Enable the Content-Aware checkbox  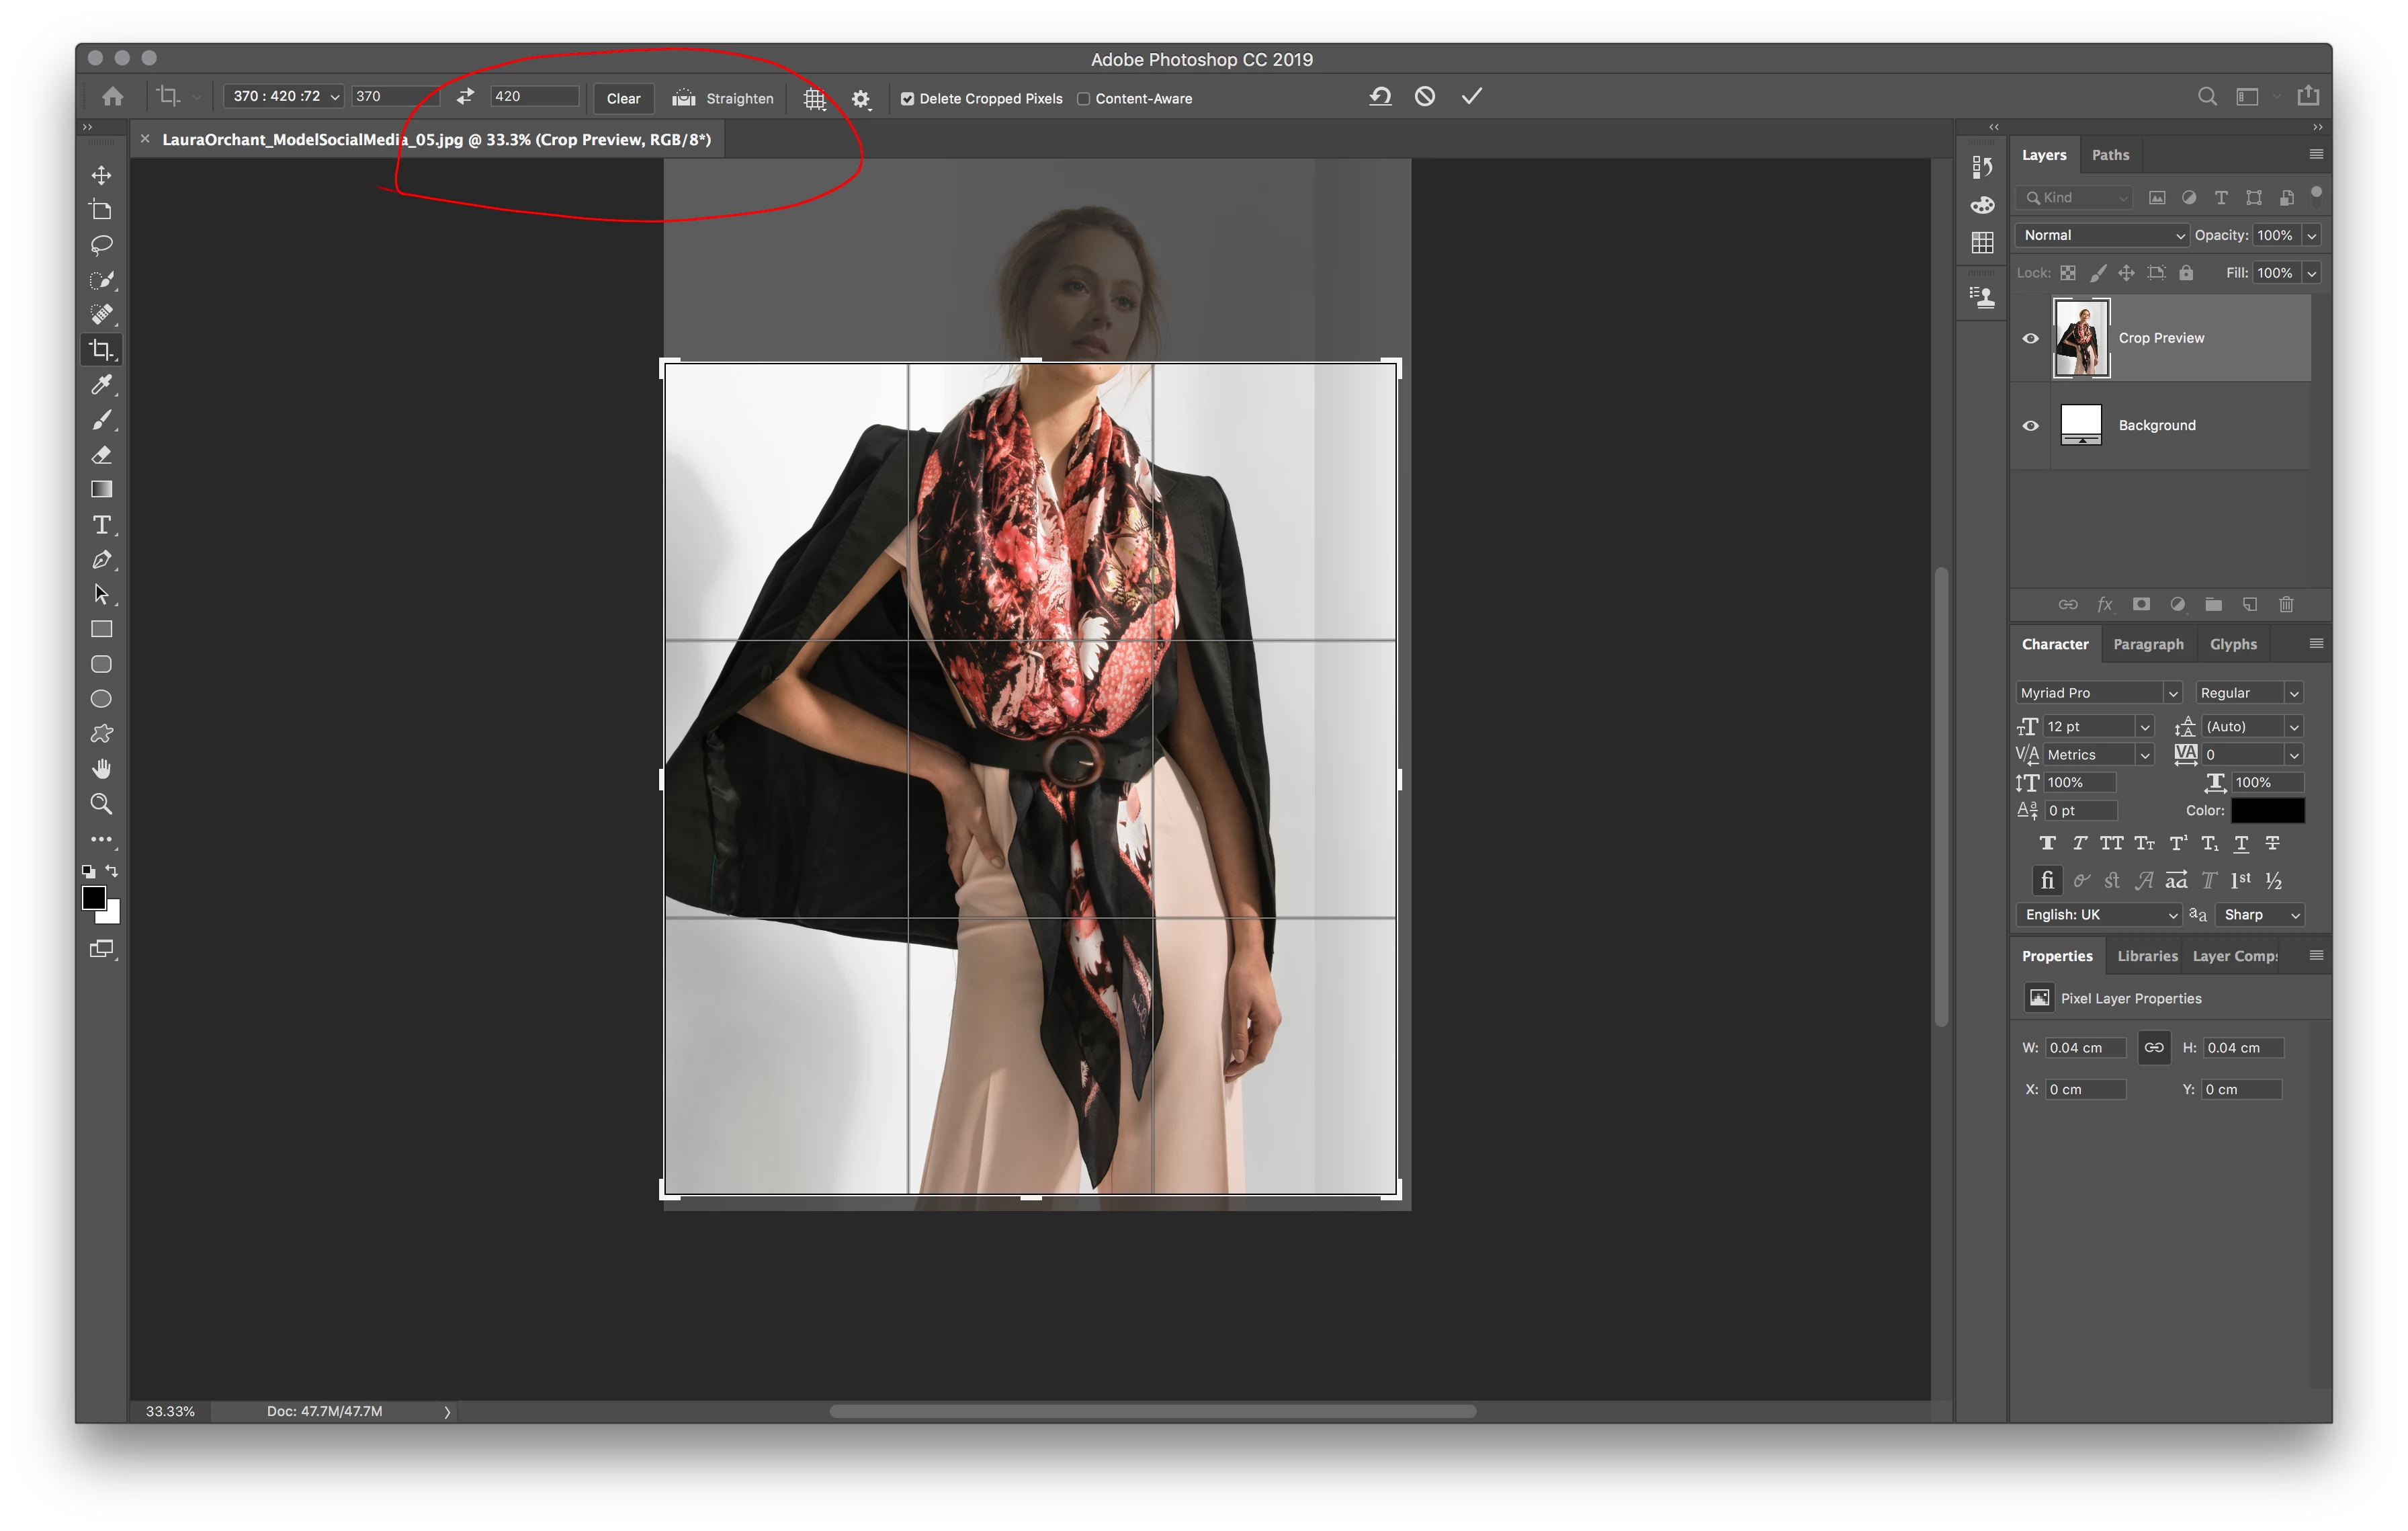1083,99
